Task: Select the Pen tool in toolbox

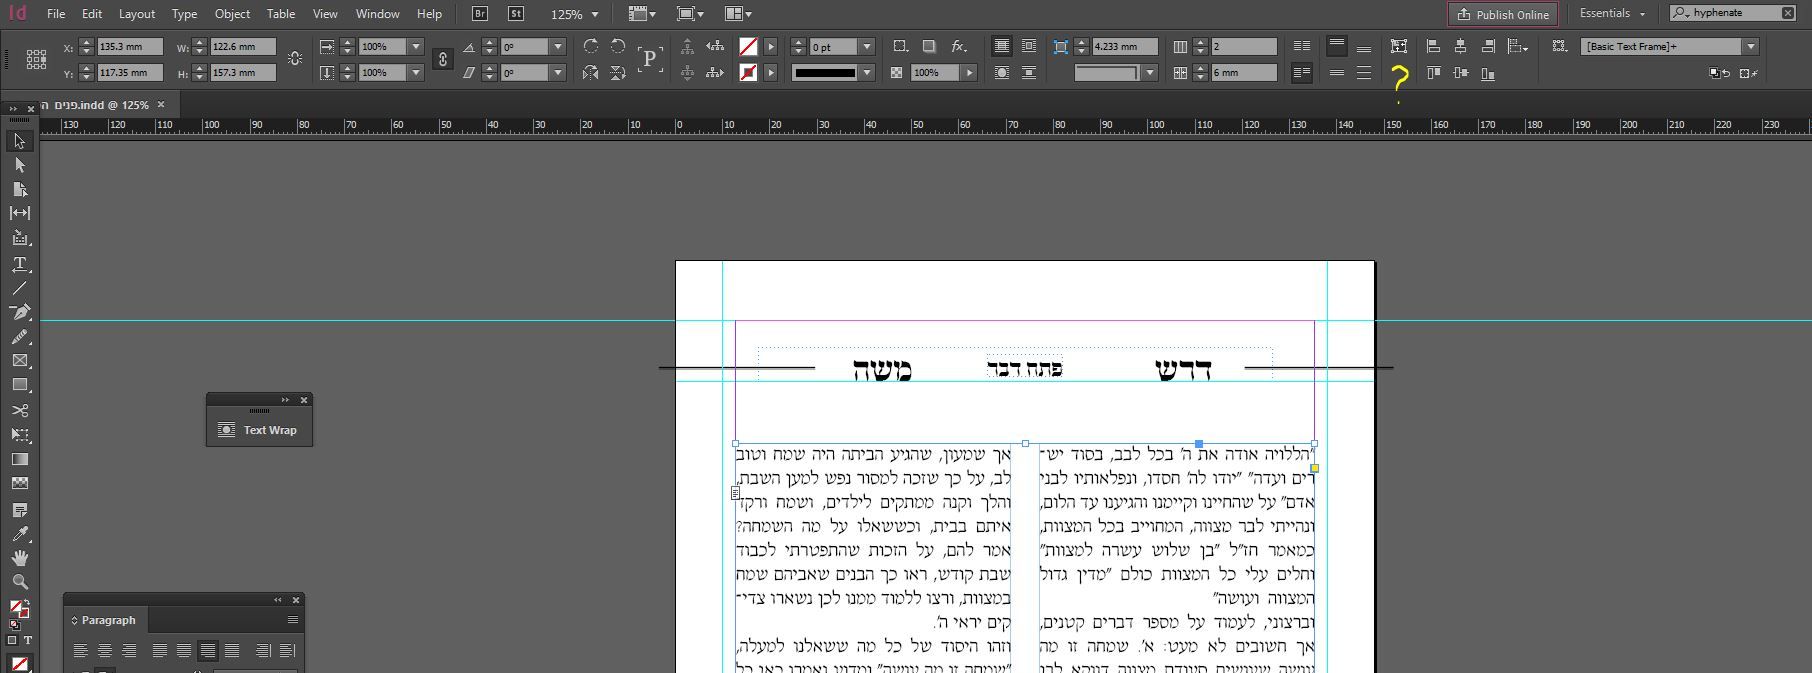Action: 19,313
